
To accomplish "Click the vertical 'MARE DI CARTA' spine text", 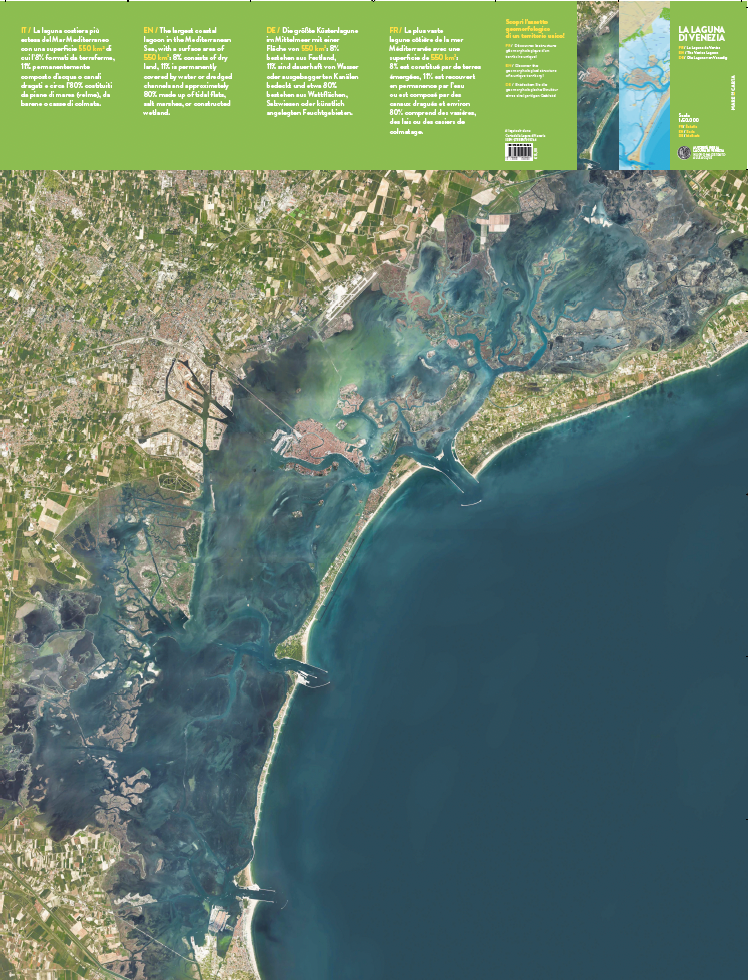I will tap(733, 94).
